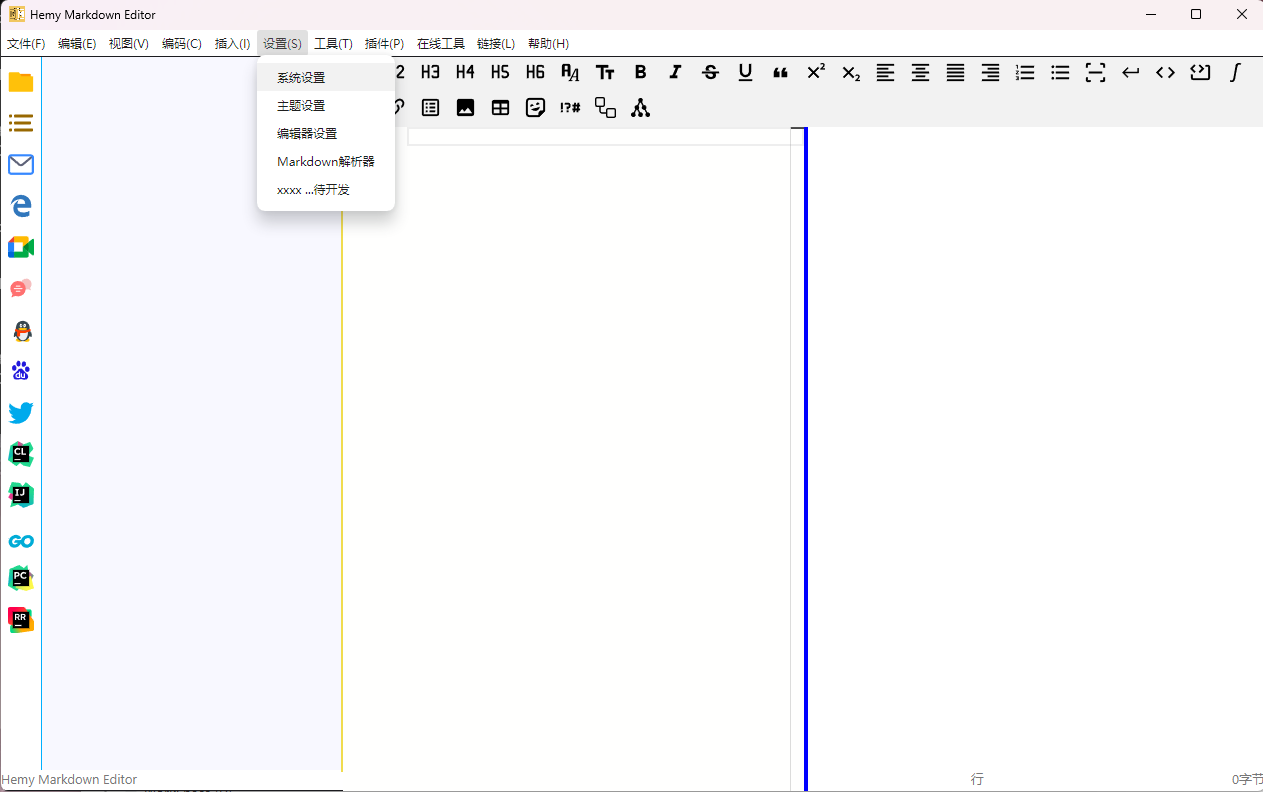1263x792 pixels.
Task: Open the 插件(P) menu
Action: [x=384, y=44]
